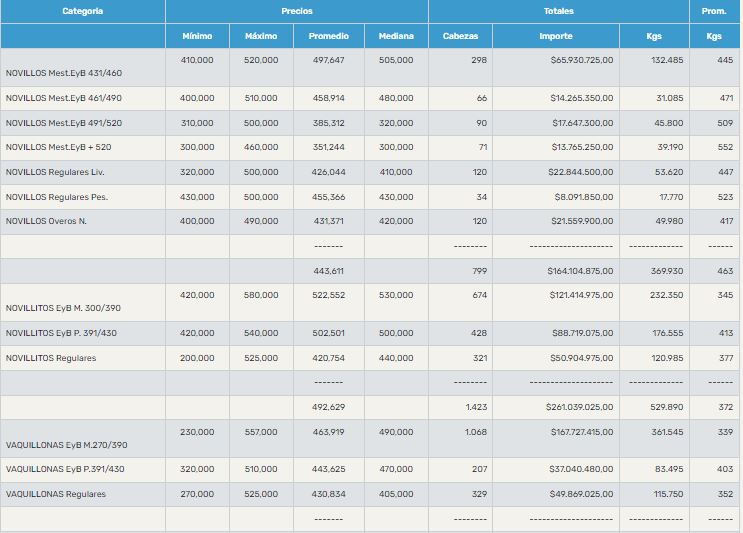
Task: Select the Mediana column header
Action: coord(396,36)
